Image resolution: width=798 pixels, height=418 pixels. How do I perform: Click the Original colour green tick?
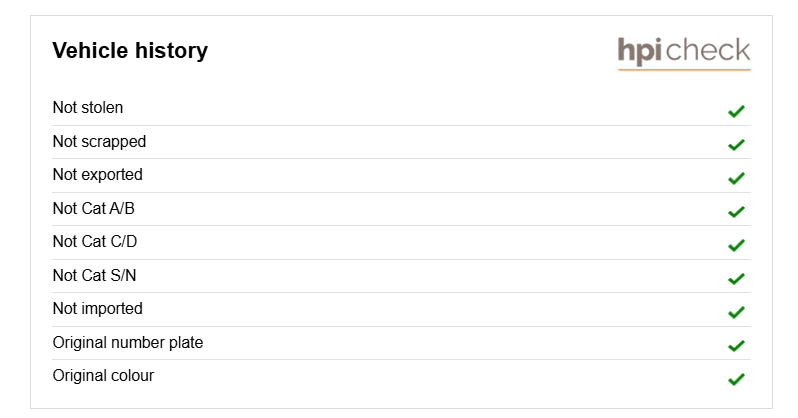(737, 379)
